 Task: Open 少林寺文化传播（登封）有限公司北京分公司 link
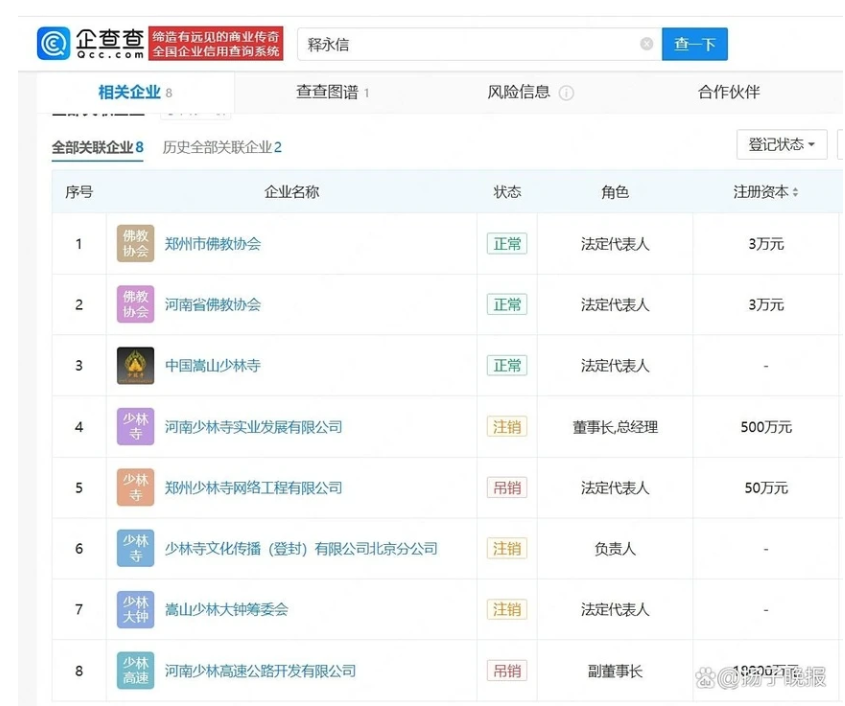(x=300, y=549)
